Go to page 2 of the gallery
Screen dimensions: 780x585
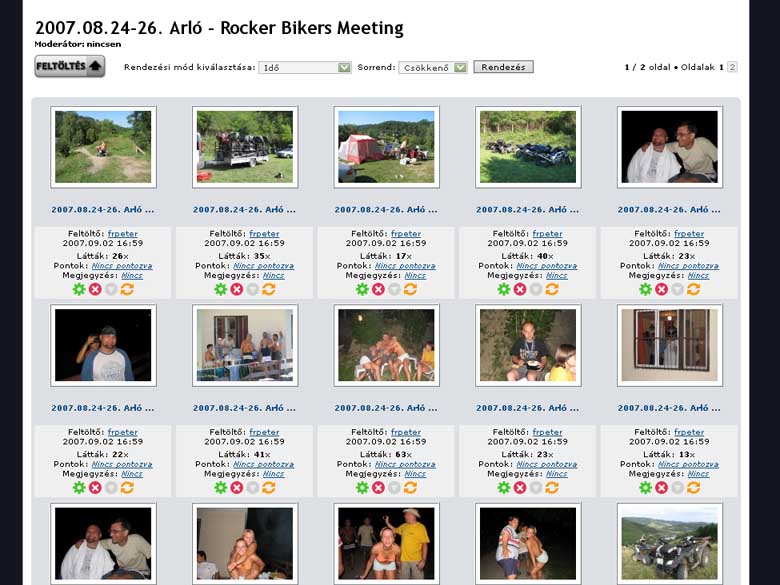[732, 67]
